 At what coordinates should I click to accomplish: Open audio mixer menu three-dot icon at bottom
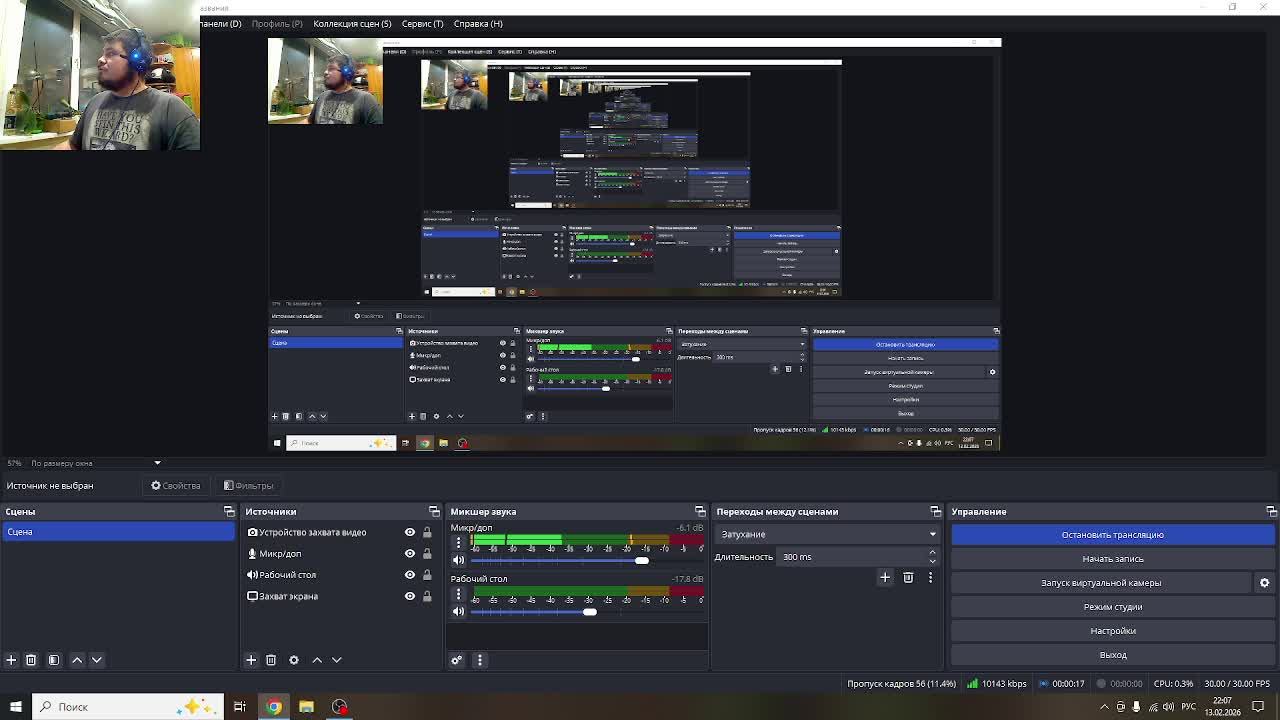coord(479,660)
